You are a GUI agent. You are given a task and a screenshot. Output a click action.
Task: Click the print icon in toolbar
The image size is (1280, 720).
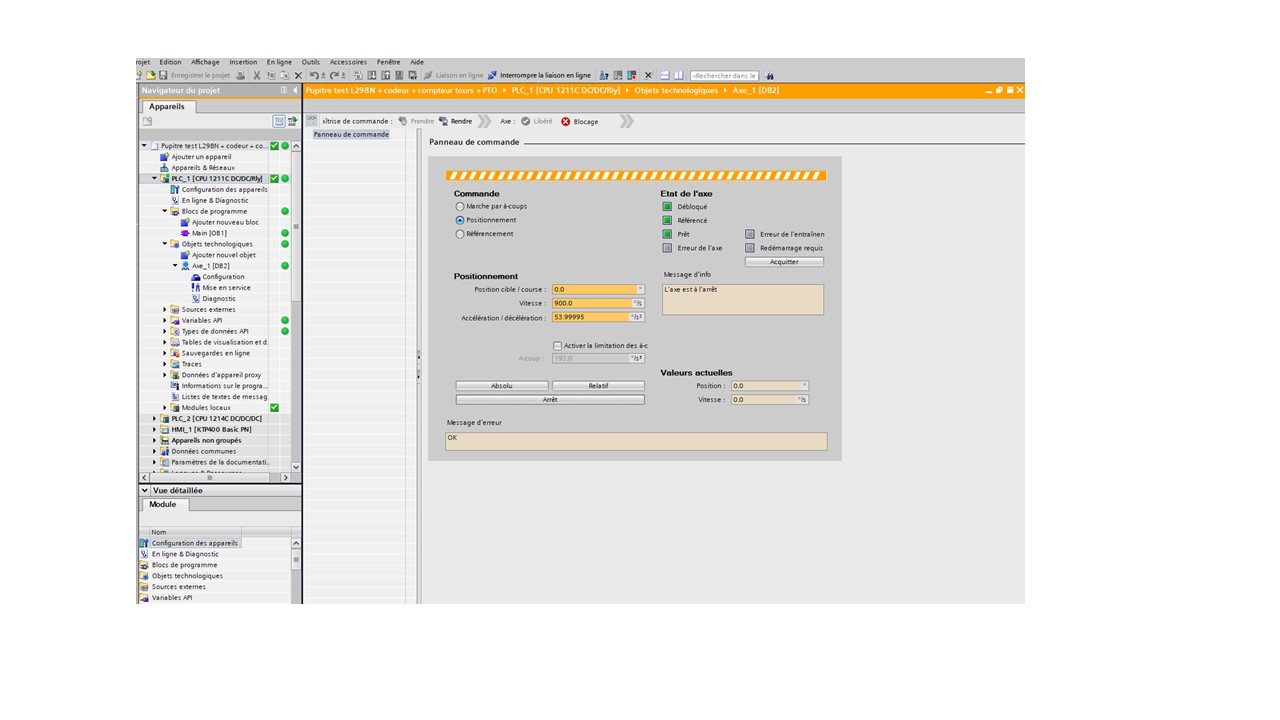[x=240, y=76]
